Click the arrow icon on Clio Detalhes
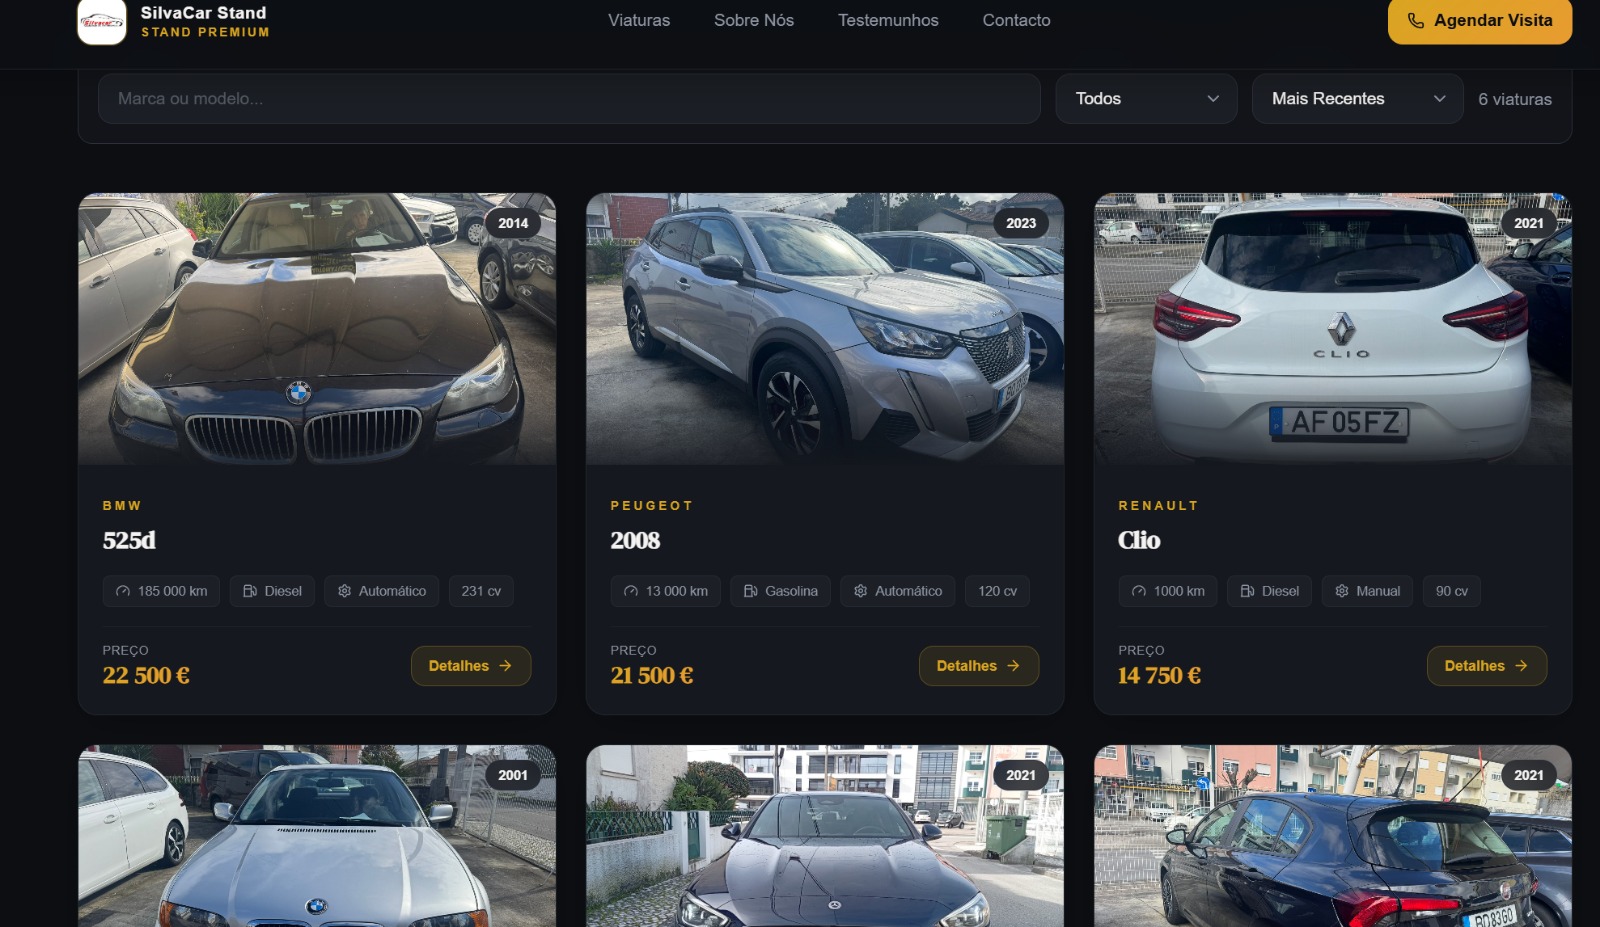The width and height of the screenshot is (1600, 927). tap(1521, 666)
